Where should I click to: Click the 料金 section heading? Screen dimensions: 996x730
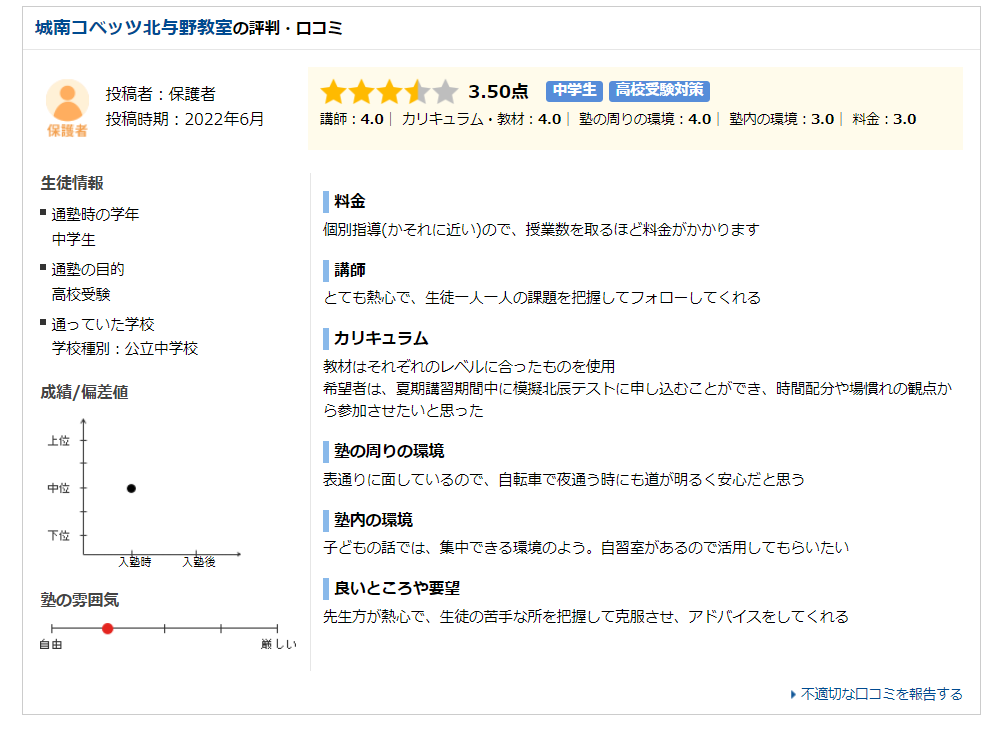point(350,201)
